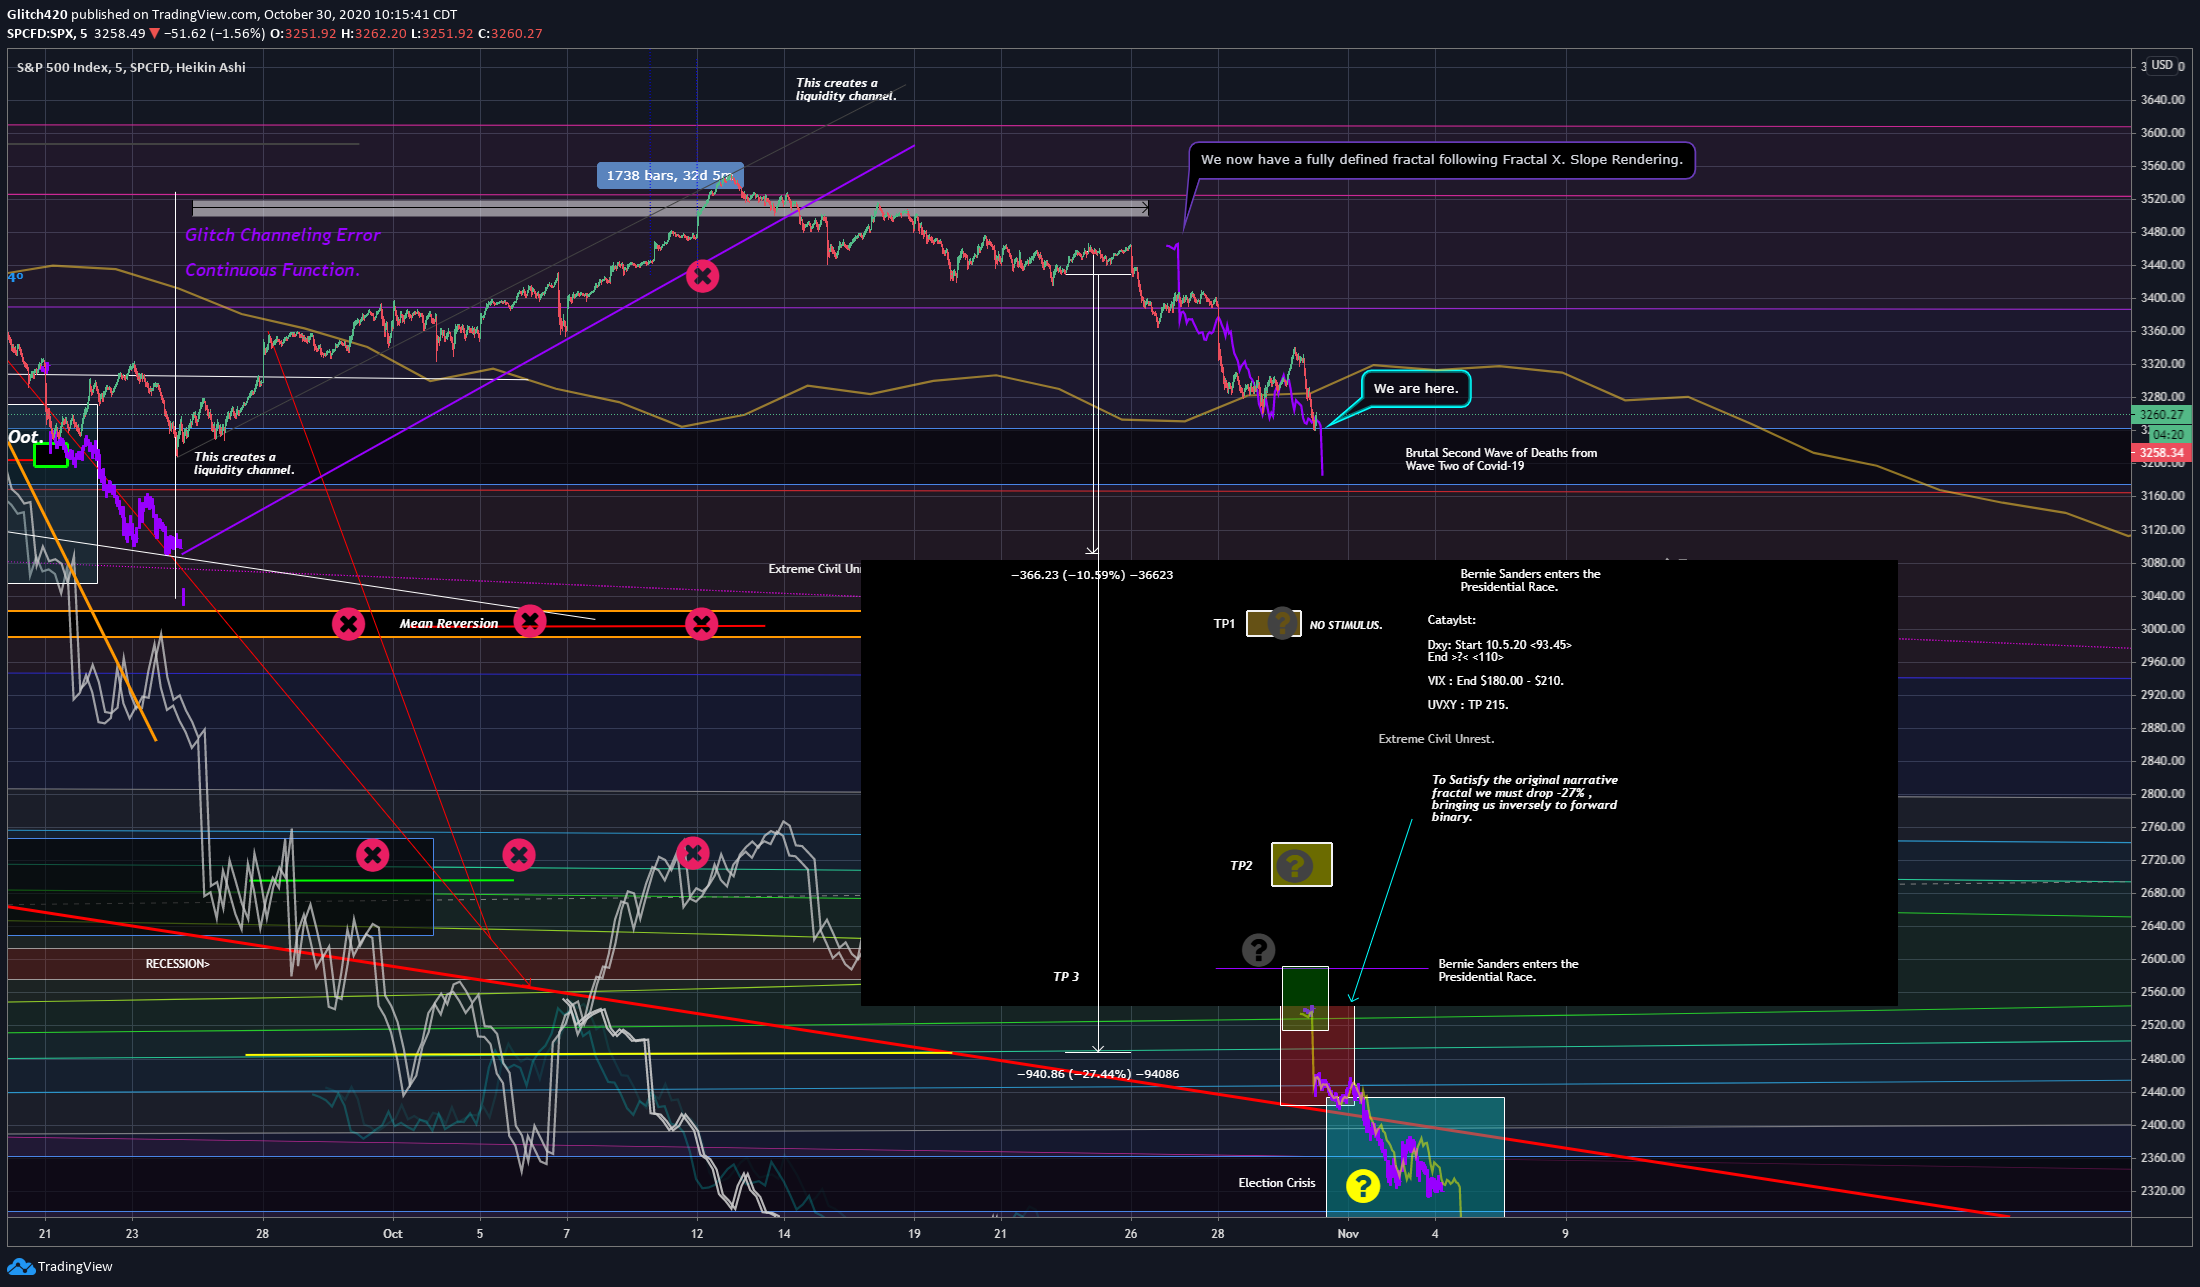This screenshot has width=2200, height=1287.
Task: Select the 'SPCFD:SPX, 5' symbol in header
Action: [x=47, y=34]
